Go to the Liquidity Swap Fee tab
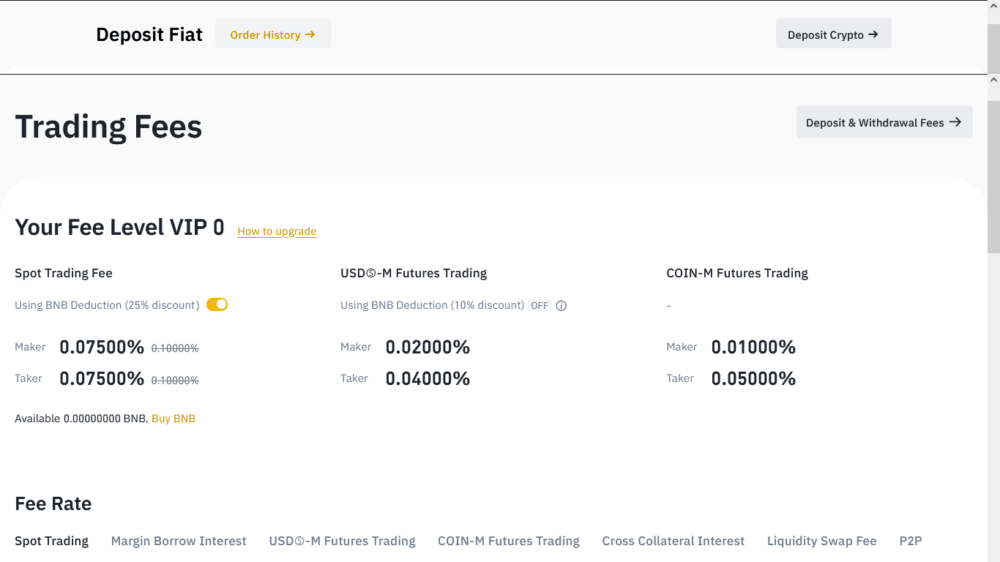The height and width of the screenshot is (562, 1000). pos(822,541)
